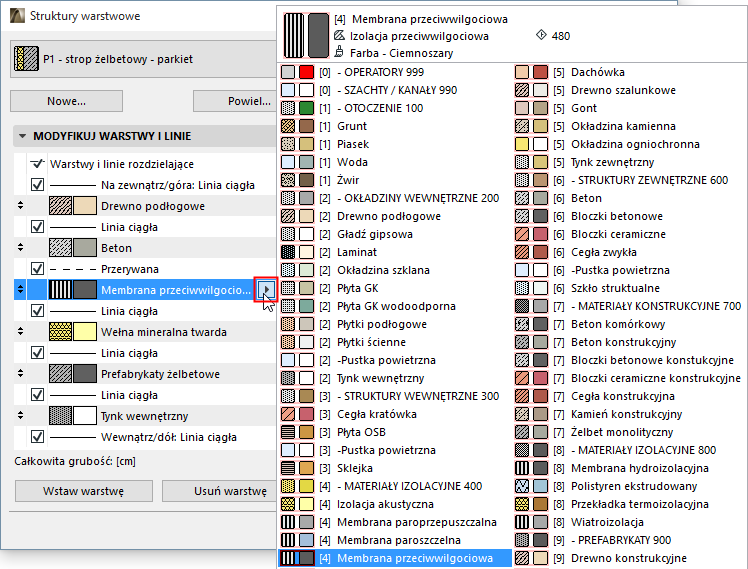748x569 pixels.
Task: Toggle Linia ciągła checkbox below Membrana layer
Action: click(x=37, y=311)
